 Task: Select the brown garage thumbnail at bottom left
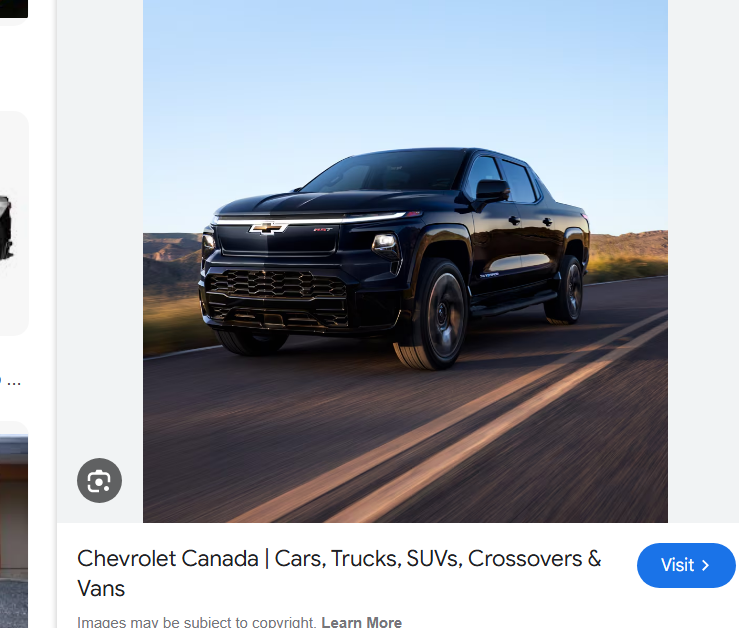(x=14, y=525)
